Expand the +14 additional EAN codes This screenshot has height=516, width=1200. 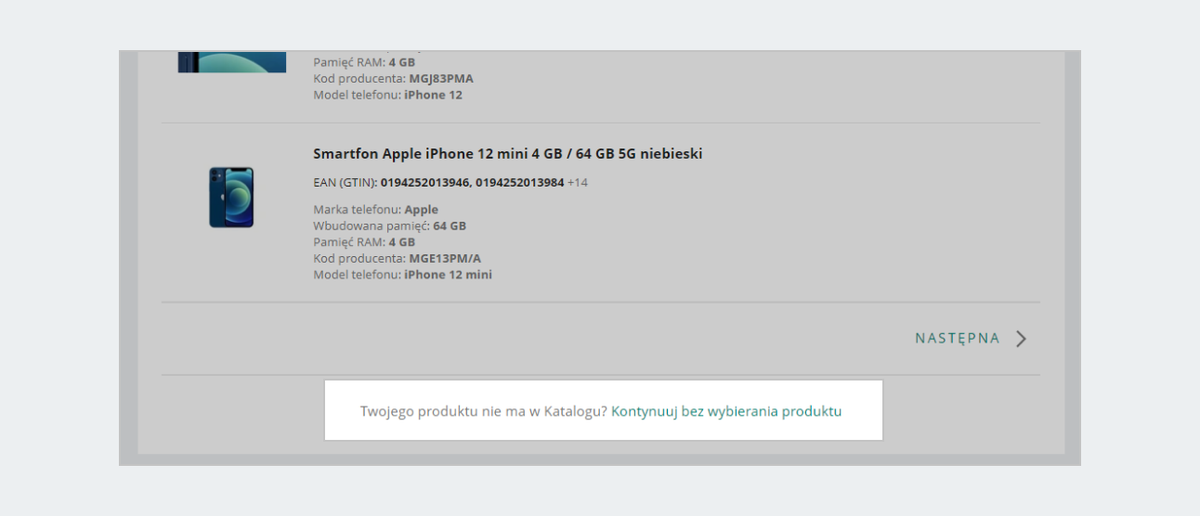578,183
